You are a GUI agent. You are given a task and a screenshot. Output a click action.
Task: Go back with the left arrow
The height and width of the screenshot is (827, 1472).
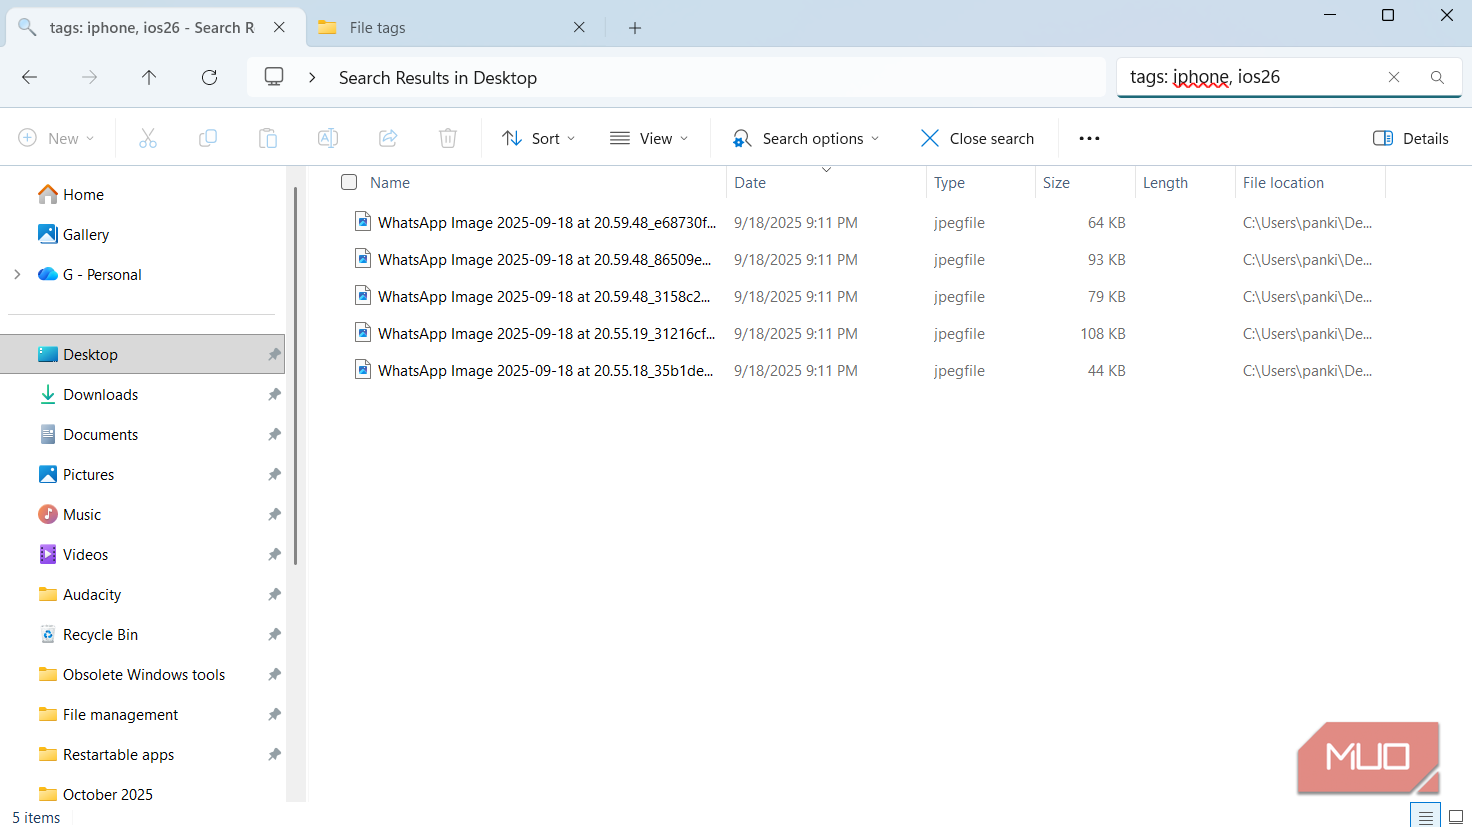coord(30,77)
